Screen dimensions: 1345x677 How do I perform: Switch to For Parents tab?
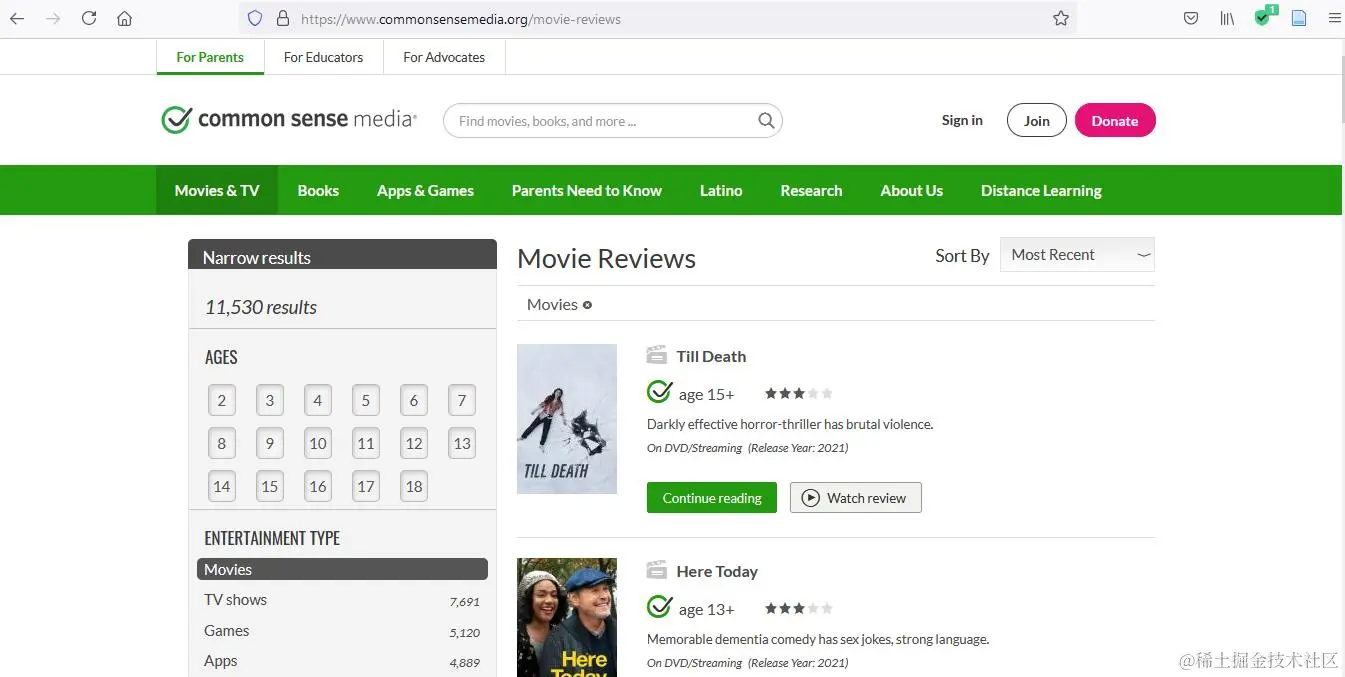point(210,57)
